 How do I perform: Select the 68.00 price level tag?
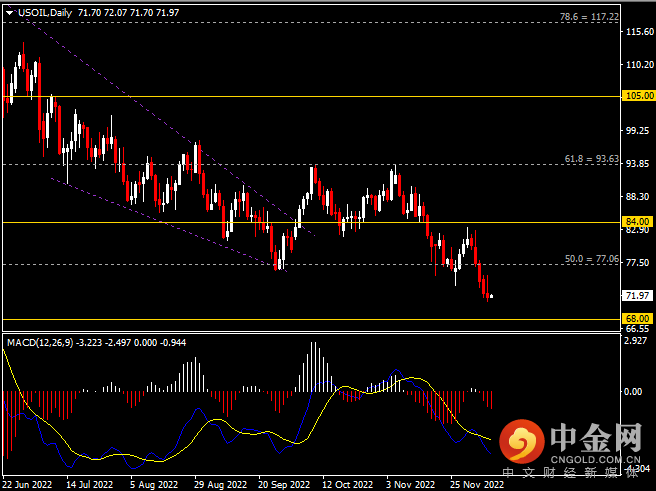pos(637,319)
